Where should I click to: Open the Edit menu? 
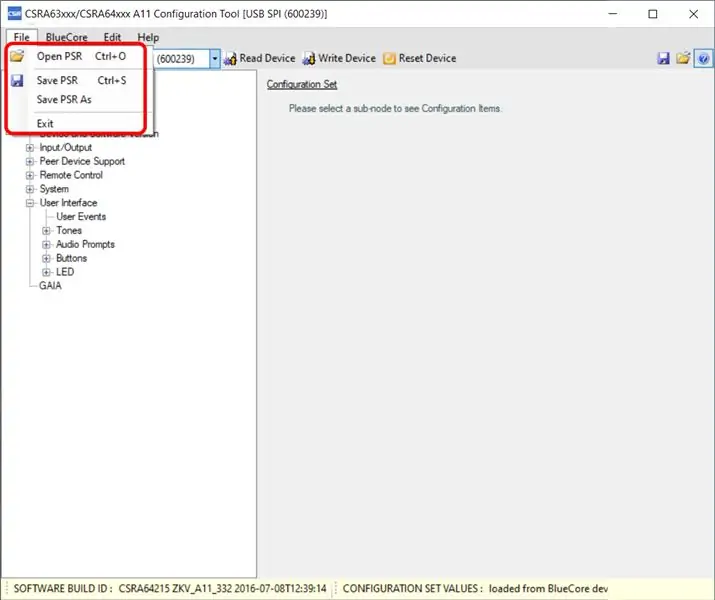[x=112, y=37]
